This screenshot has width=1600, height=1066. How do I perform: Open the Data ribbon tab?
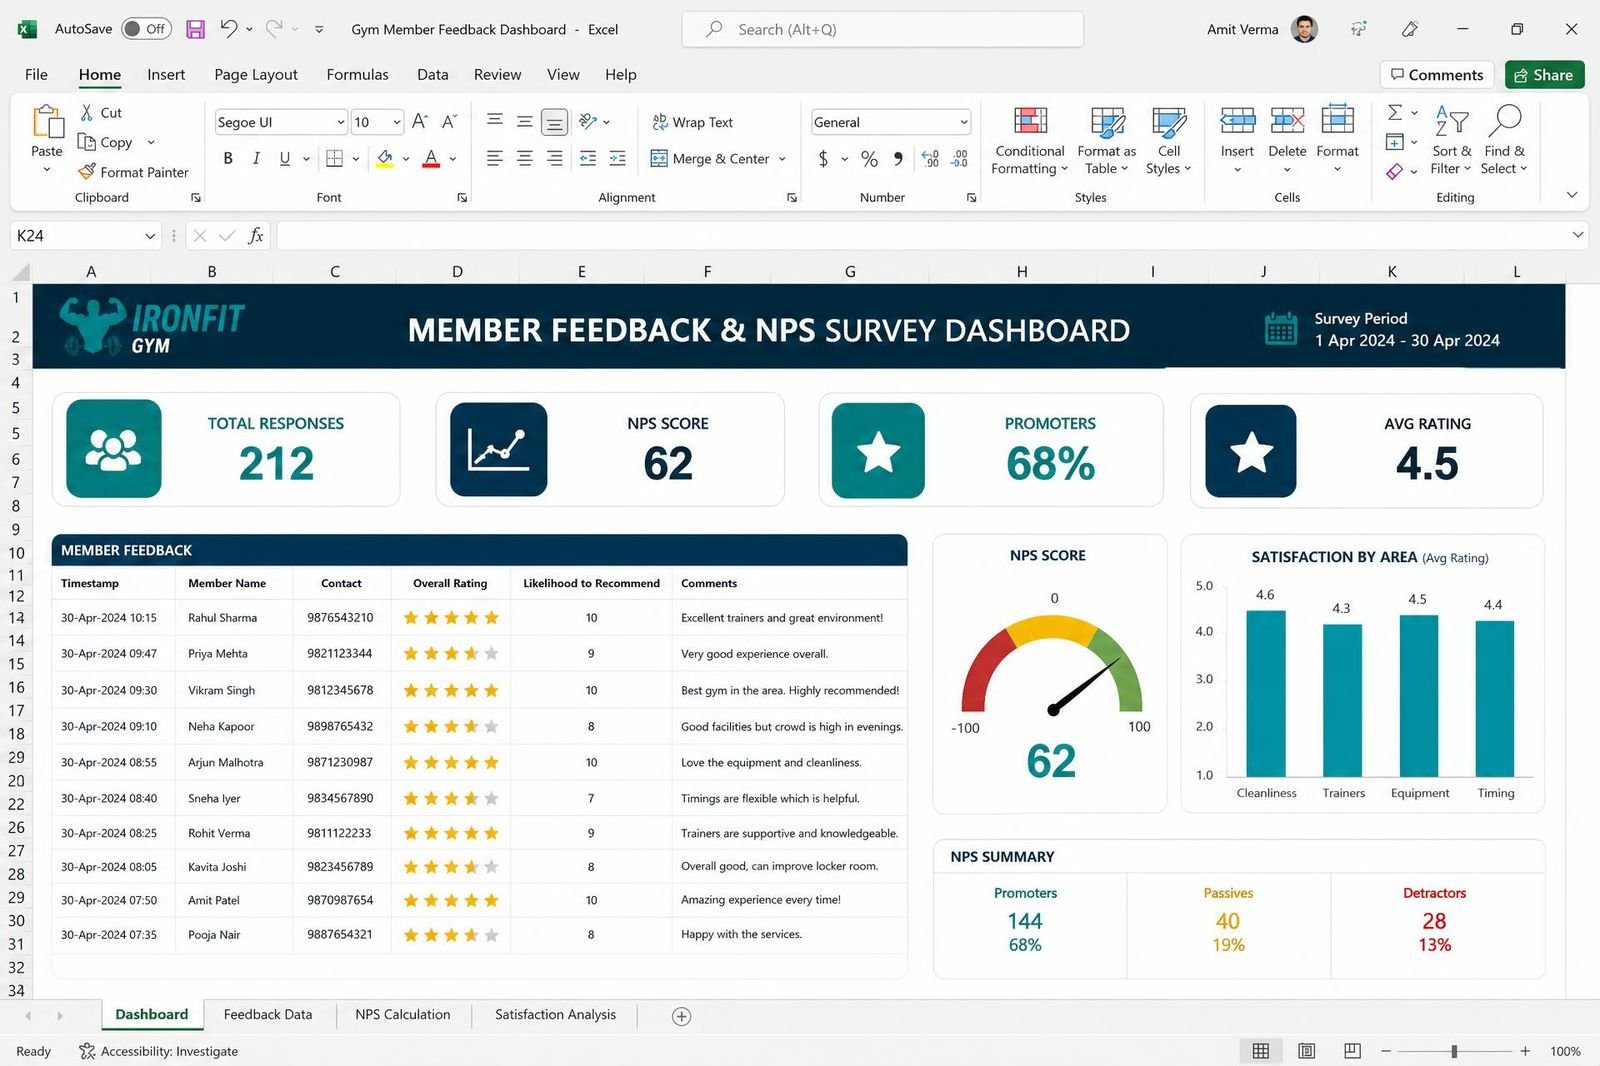(x=432, y=74)
